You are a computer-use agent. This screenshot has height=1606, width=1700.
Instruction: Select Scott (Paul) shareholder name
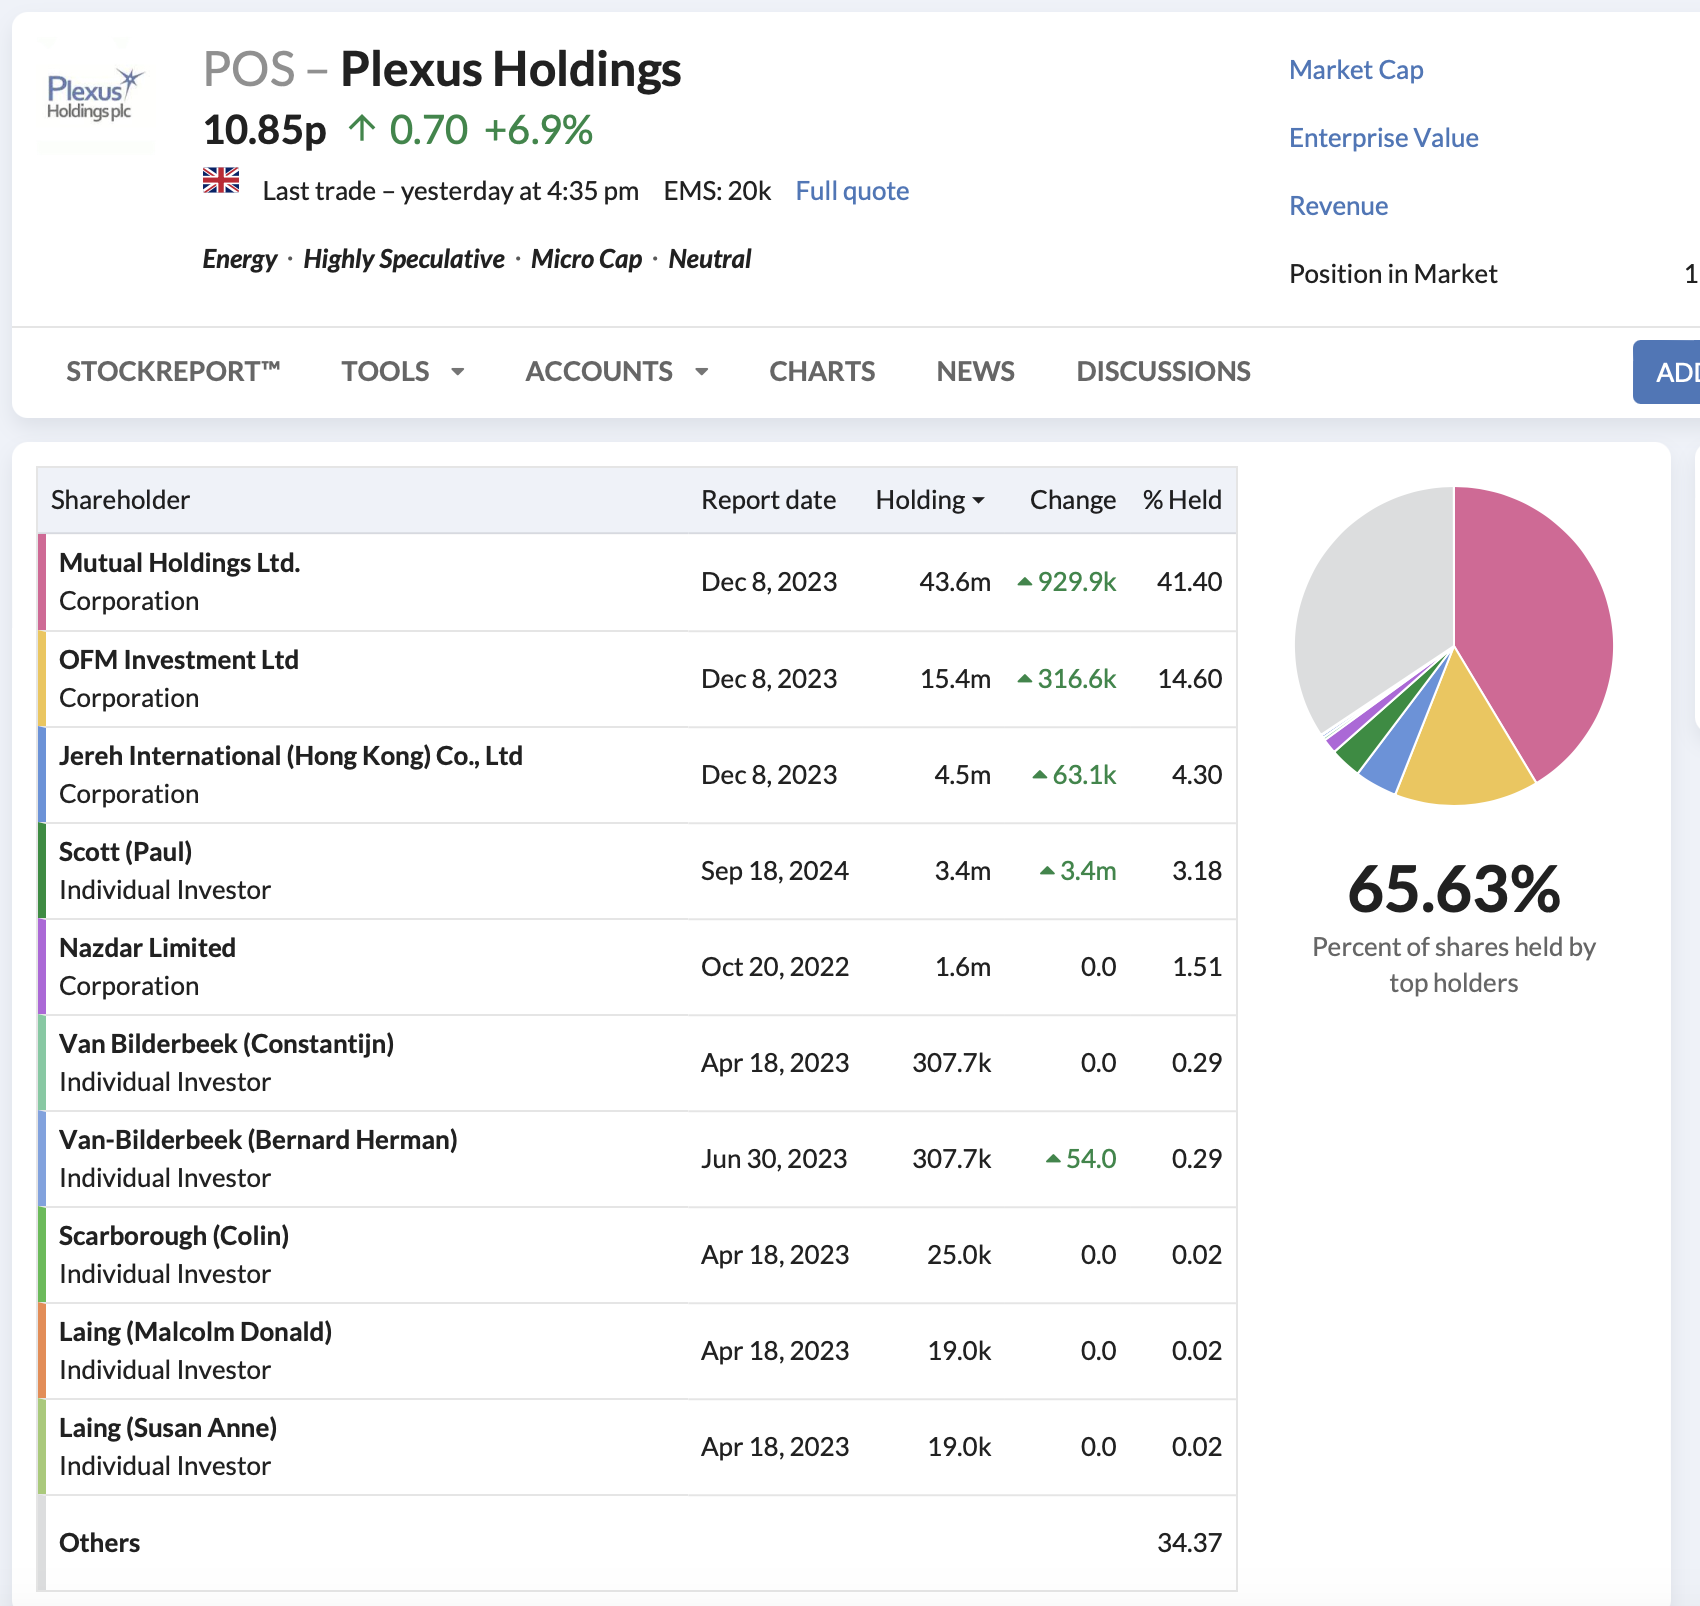(126, 852)
